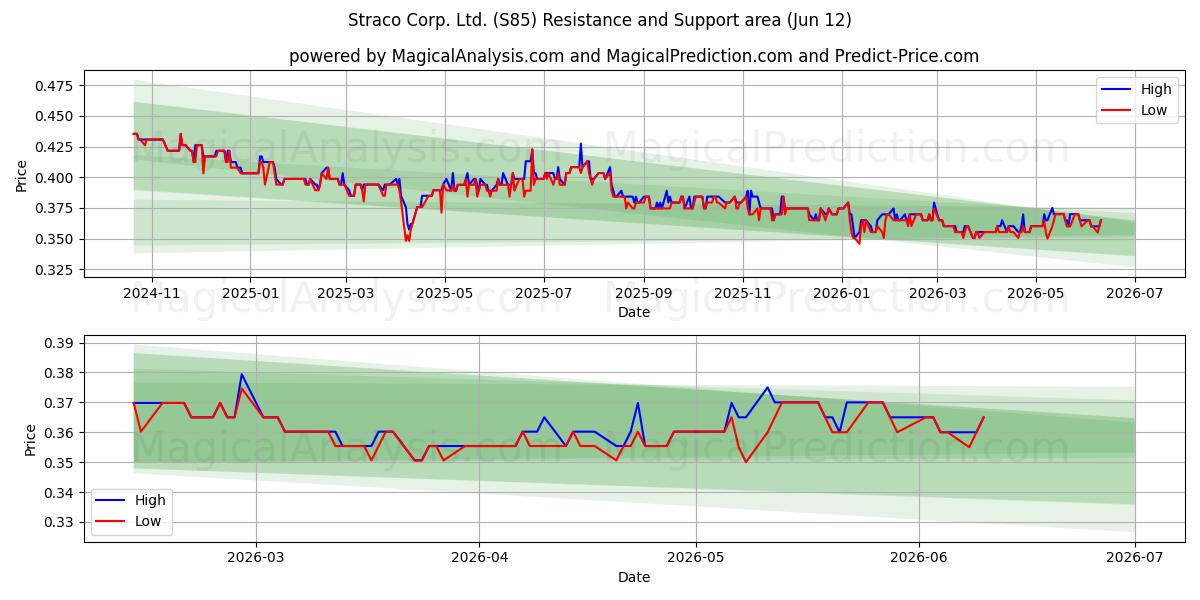Click the '0.33' price tick on lower chart
The width and height of the screenshot is (1200, 600).
coord(61,523)
